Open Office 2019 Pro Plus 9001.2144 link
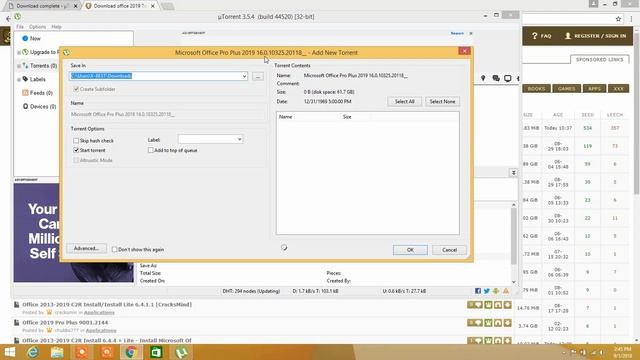 65,322
